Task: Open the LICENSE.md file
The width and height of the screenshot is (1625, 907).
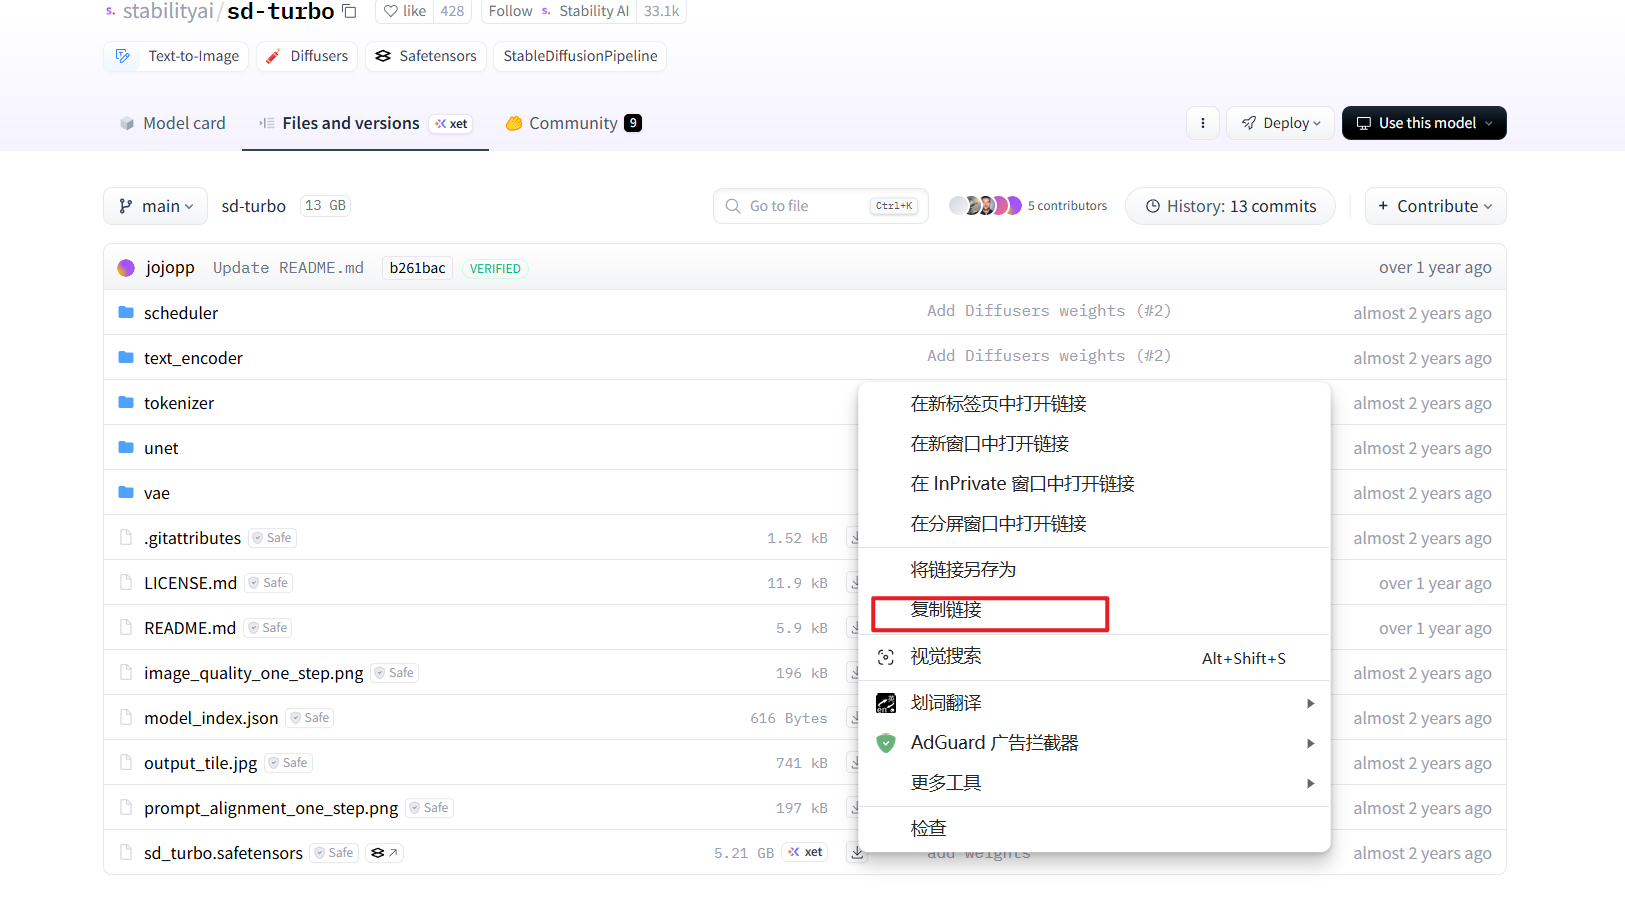Action: tap(190, 583)
